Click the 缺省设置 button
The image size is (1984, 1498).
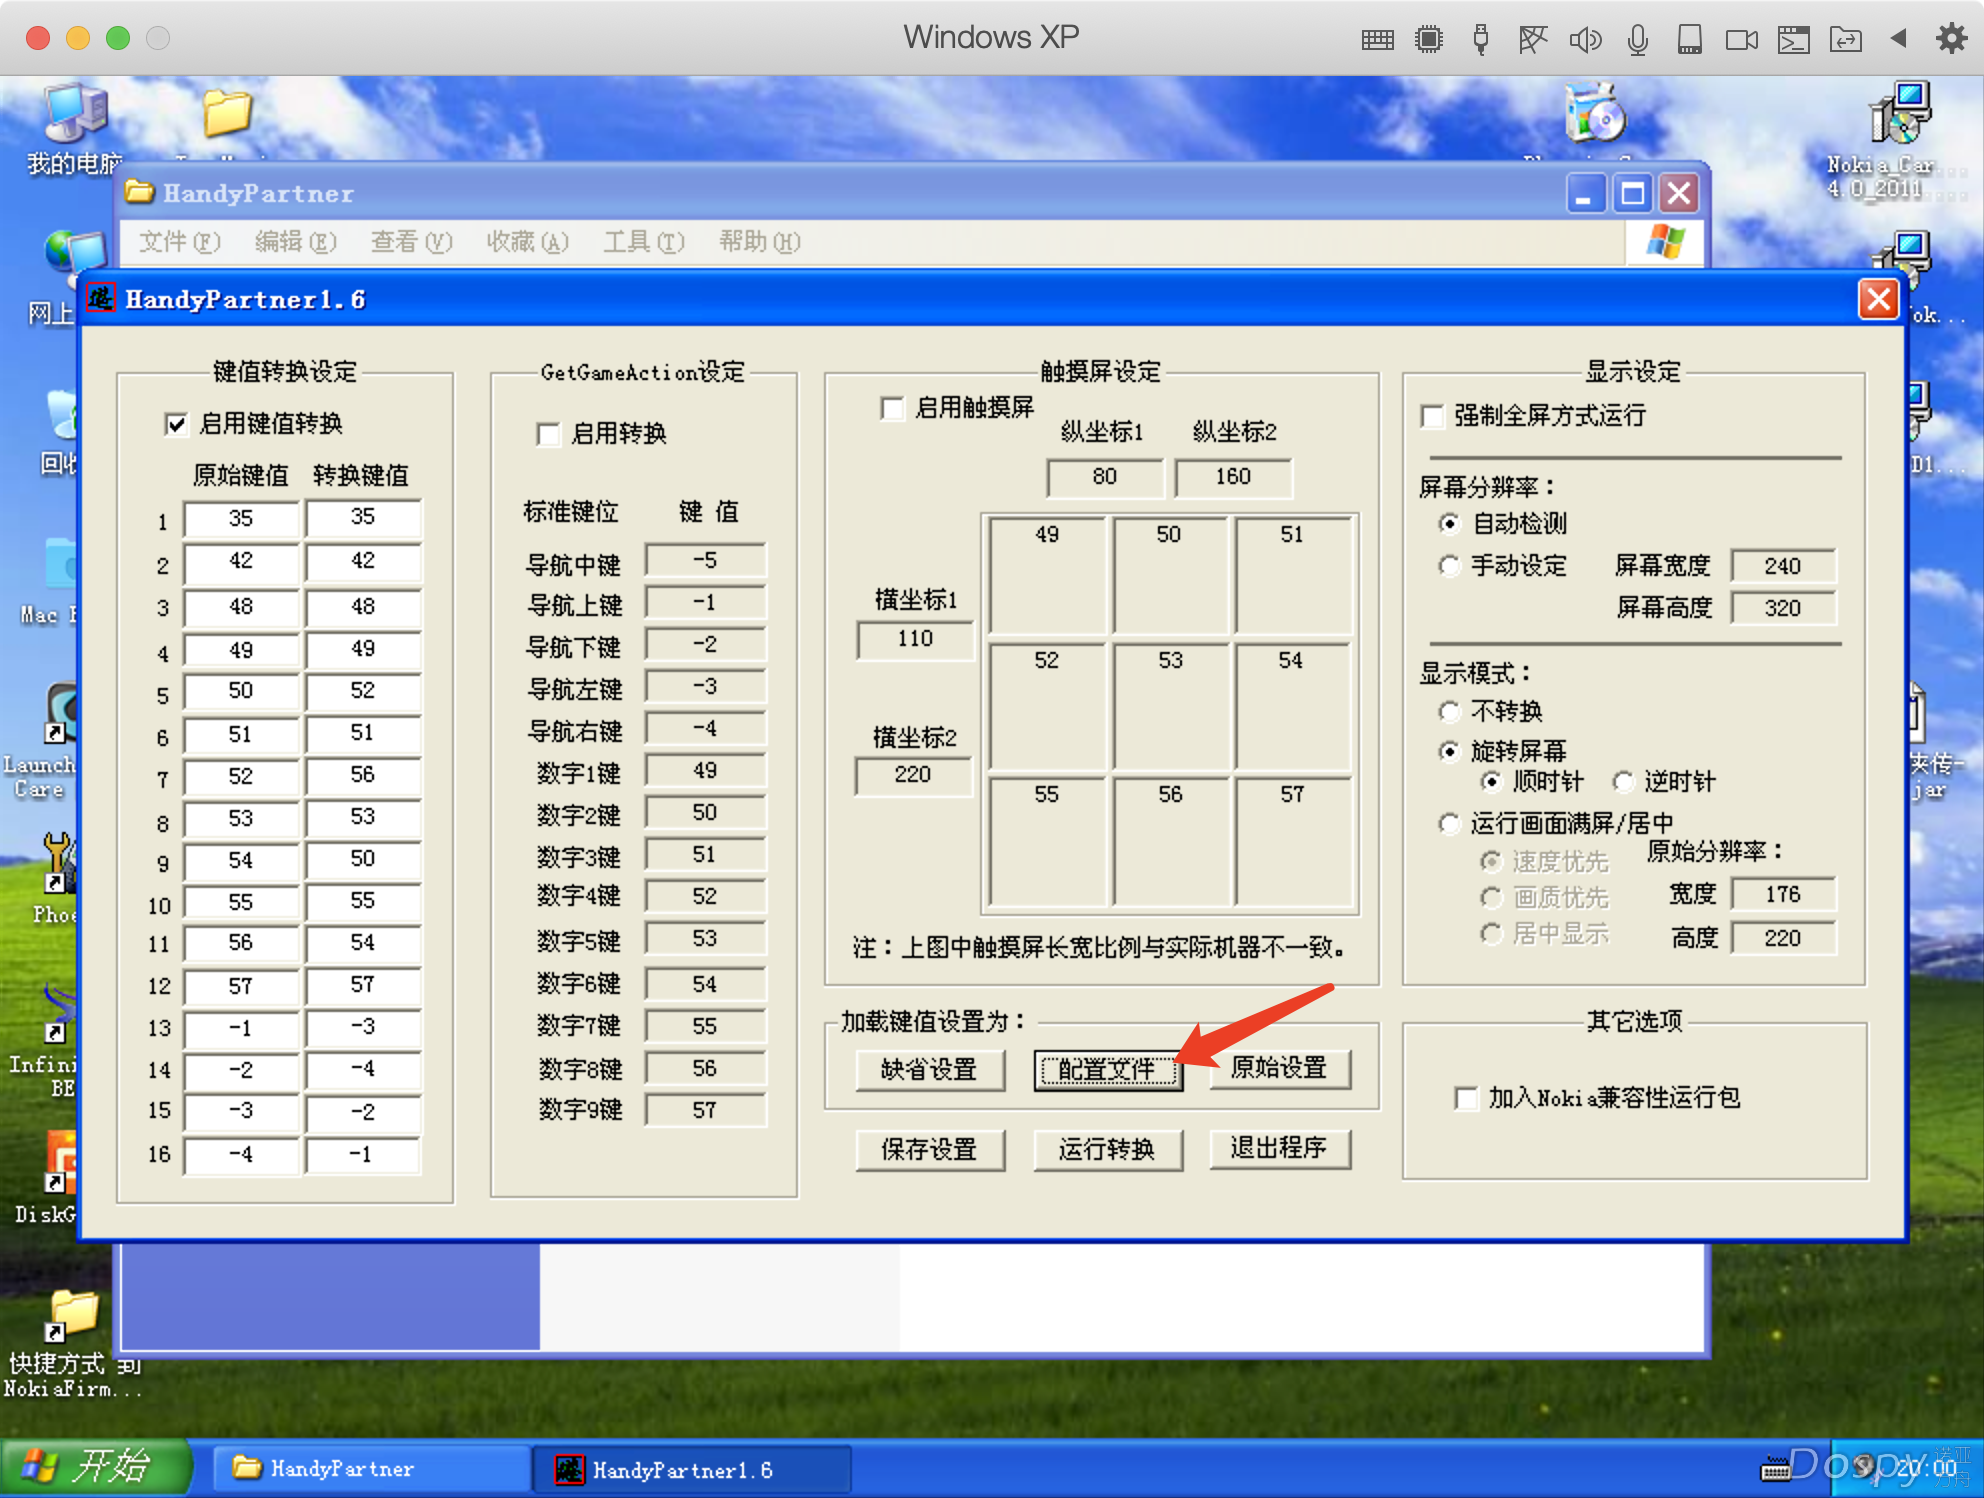pyautogui.click(x=930, y=1070)
